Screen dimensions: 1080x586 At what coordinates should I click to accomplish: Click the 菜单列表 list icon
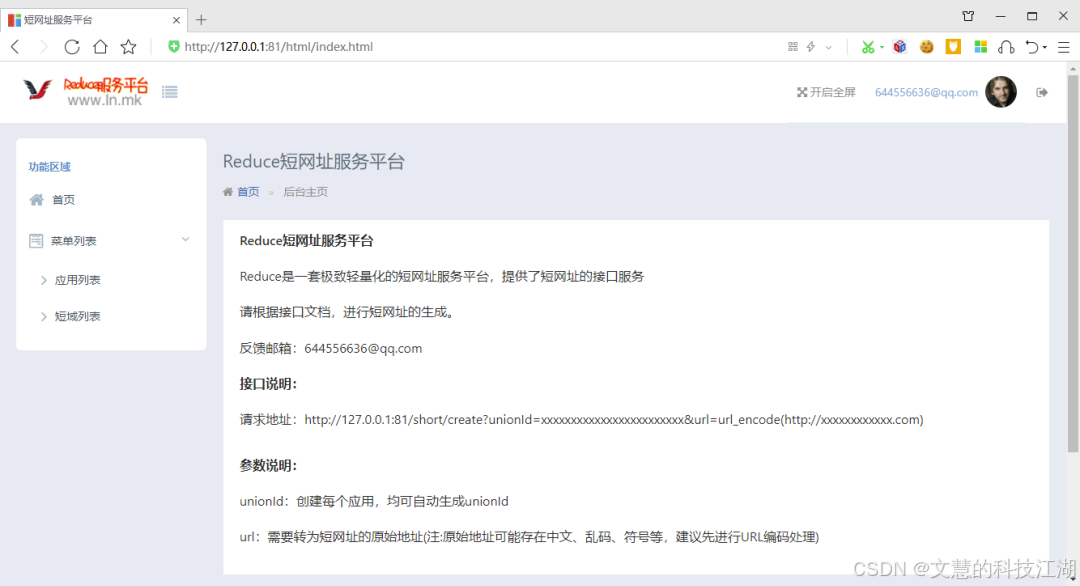[x=36, y=241]
